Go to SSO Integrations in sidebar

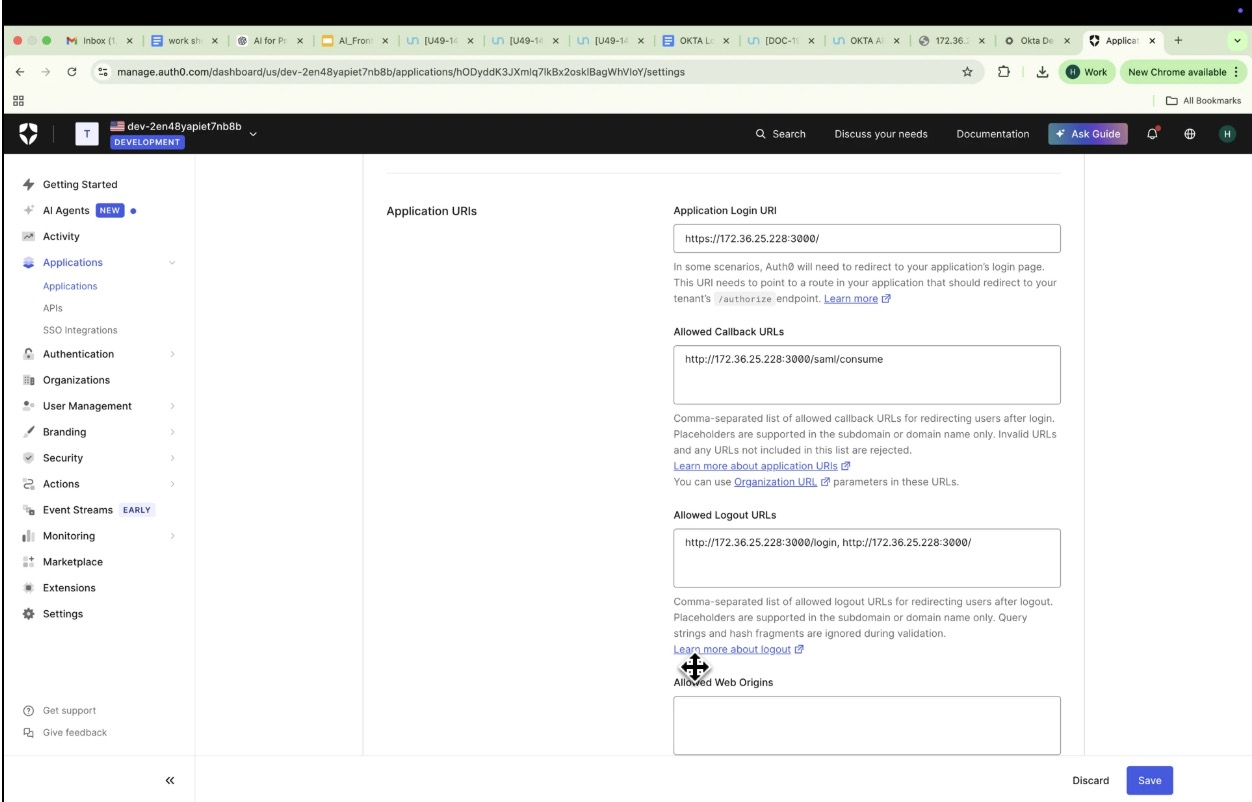click(80, 330)
